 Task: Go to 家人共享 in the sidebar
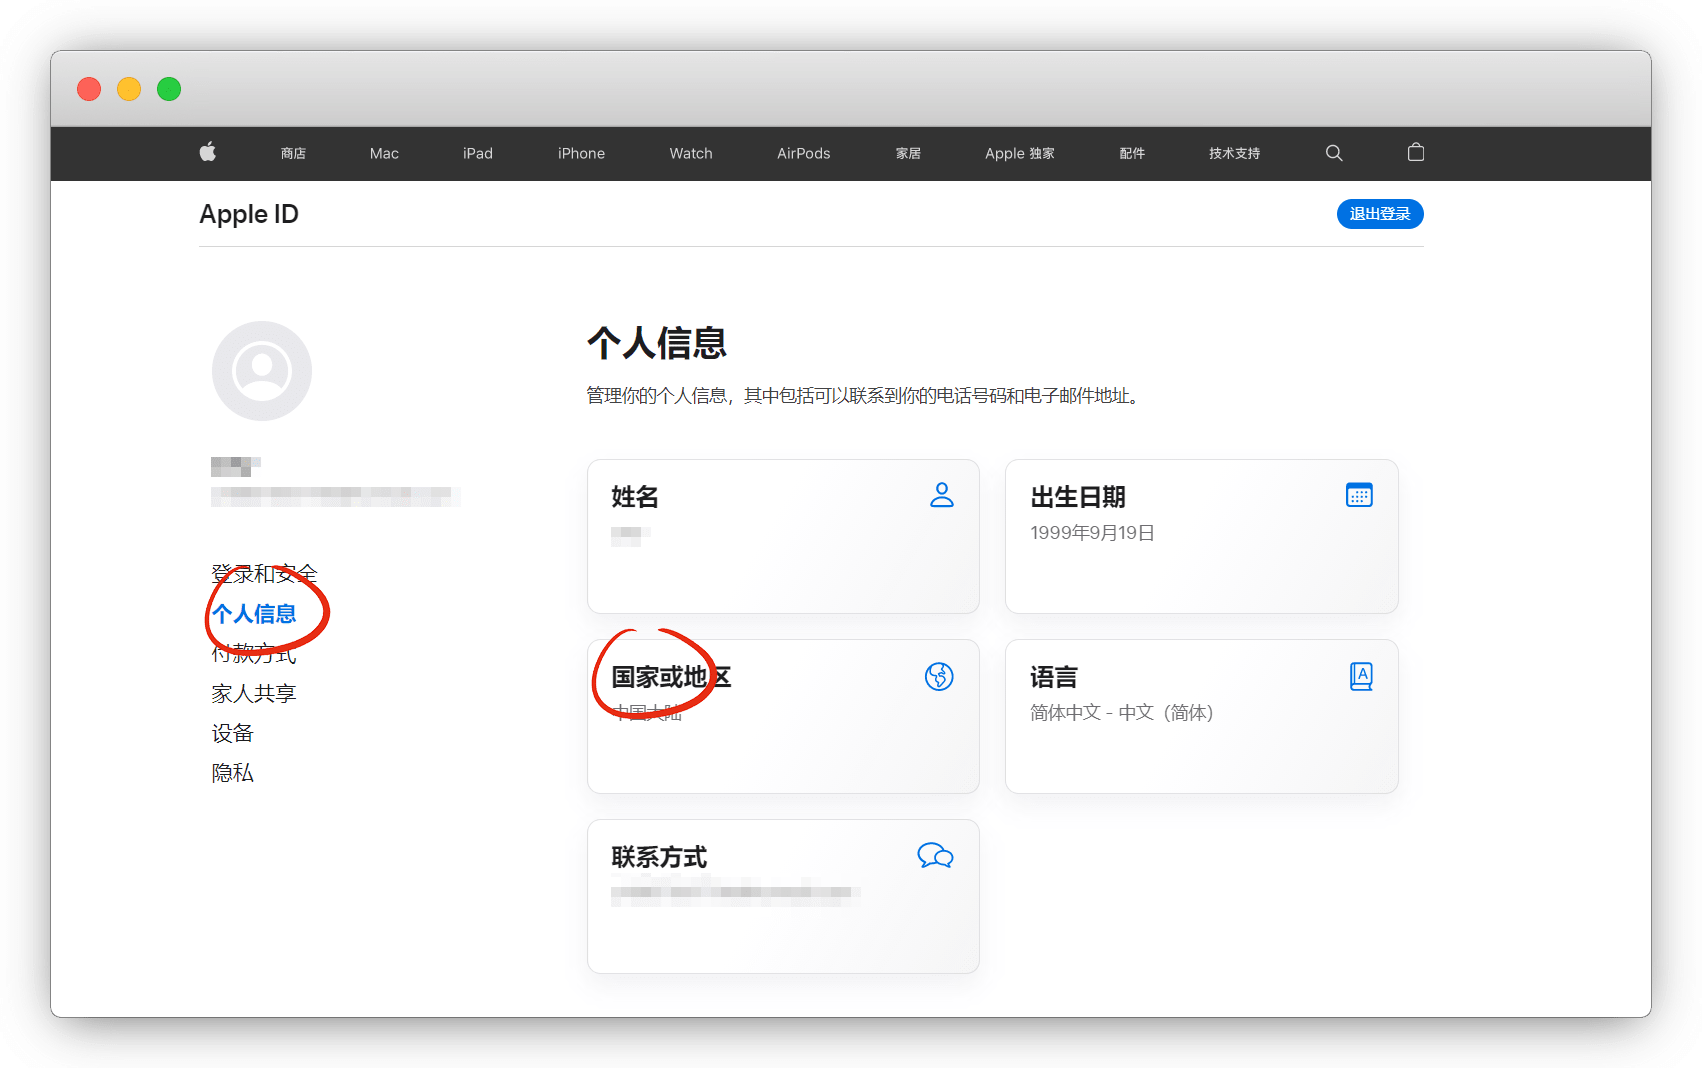click(254, 693)
